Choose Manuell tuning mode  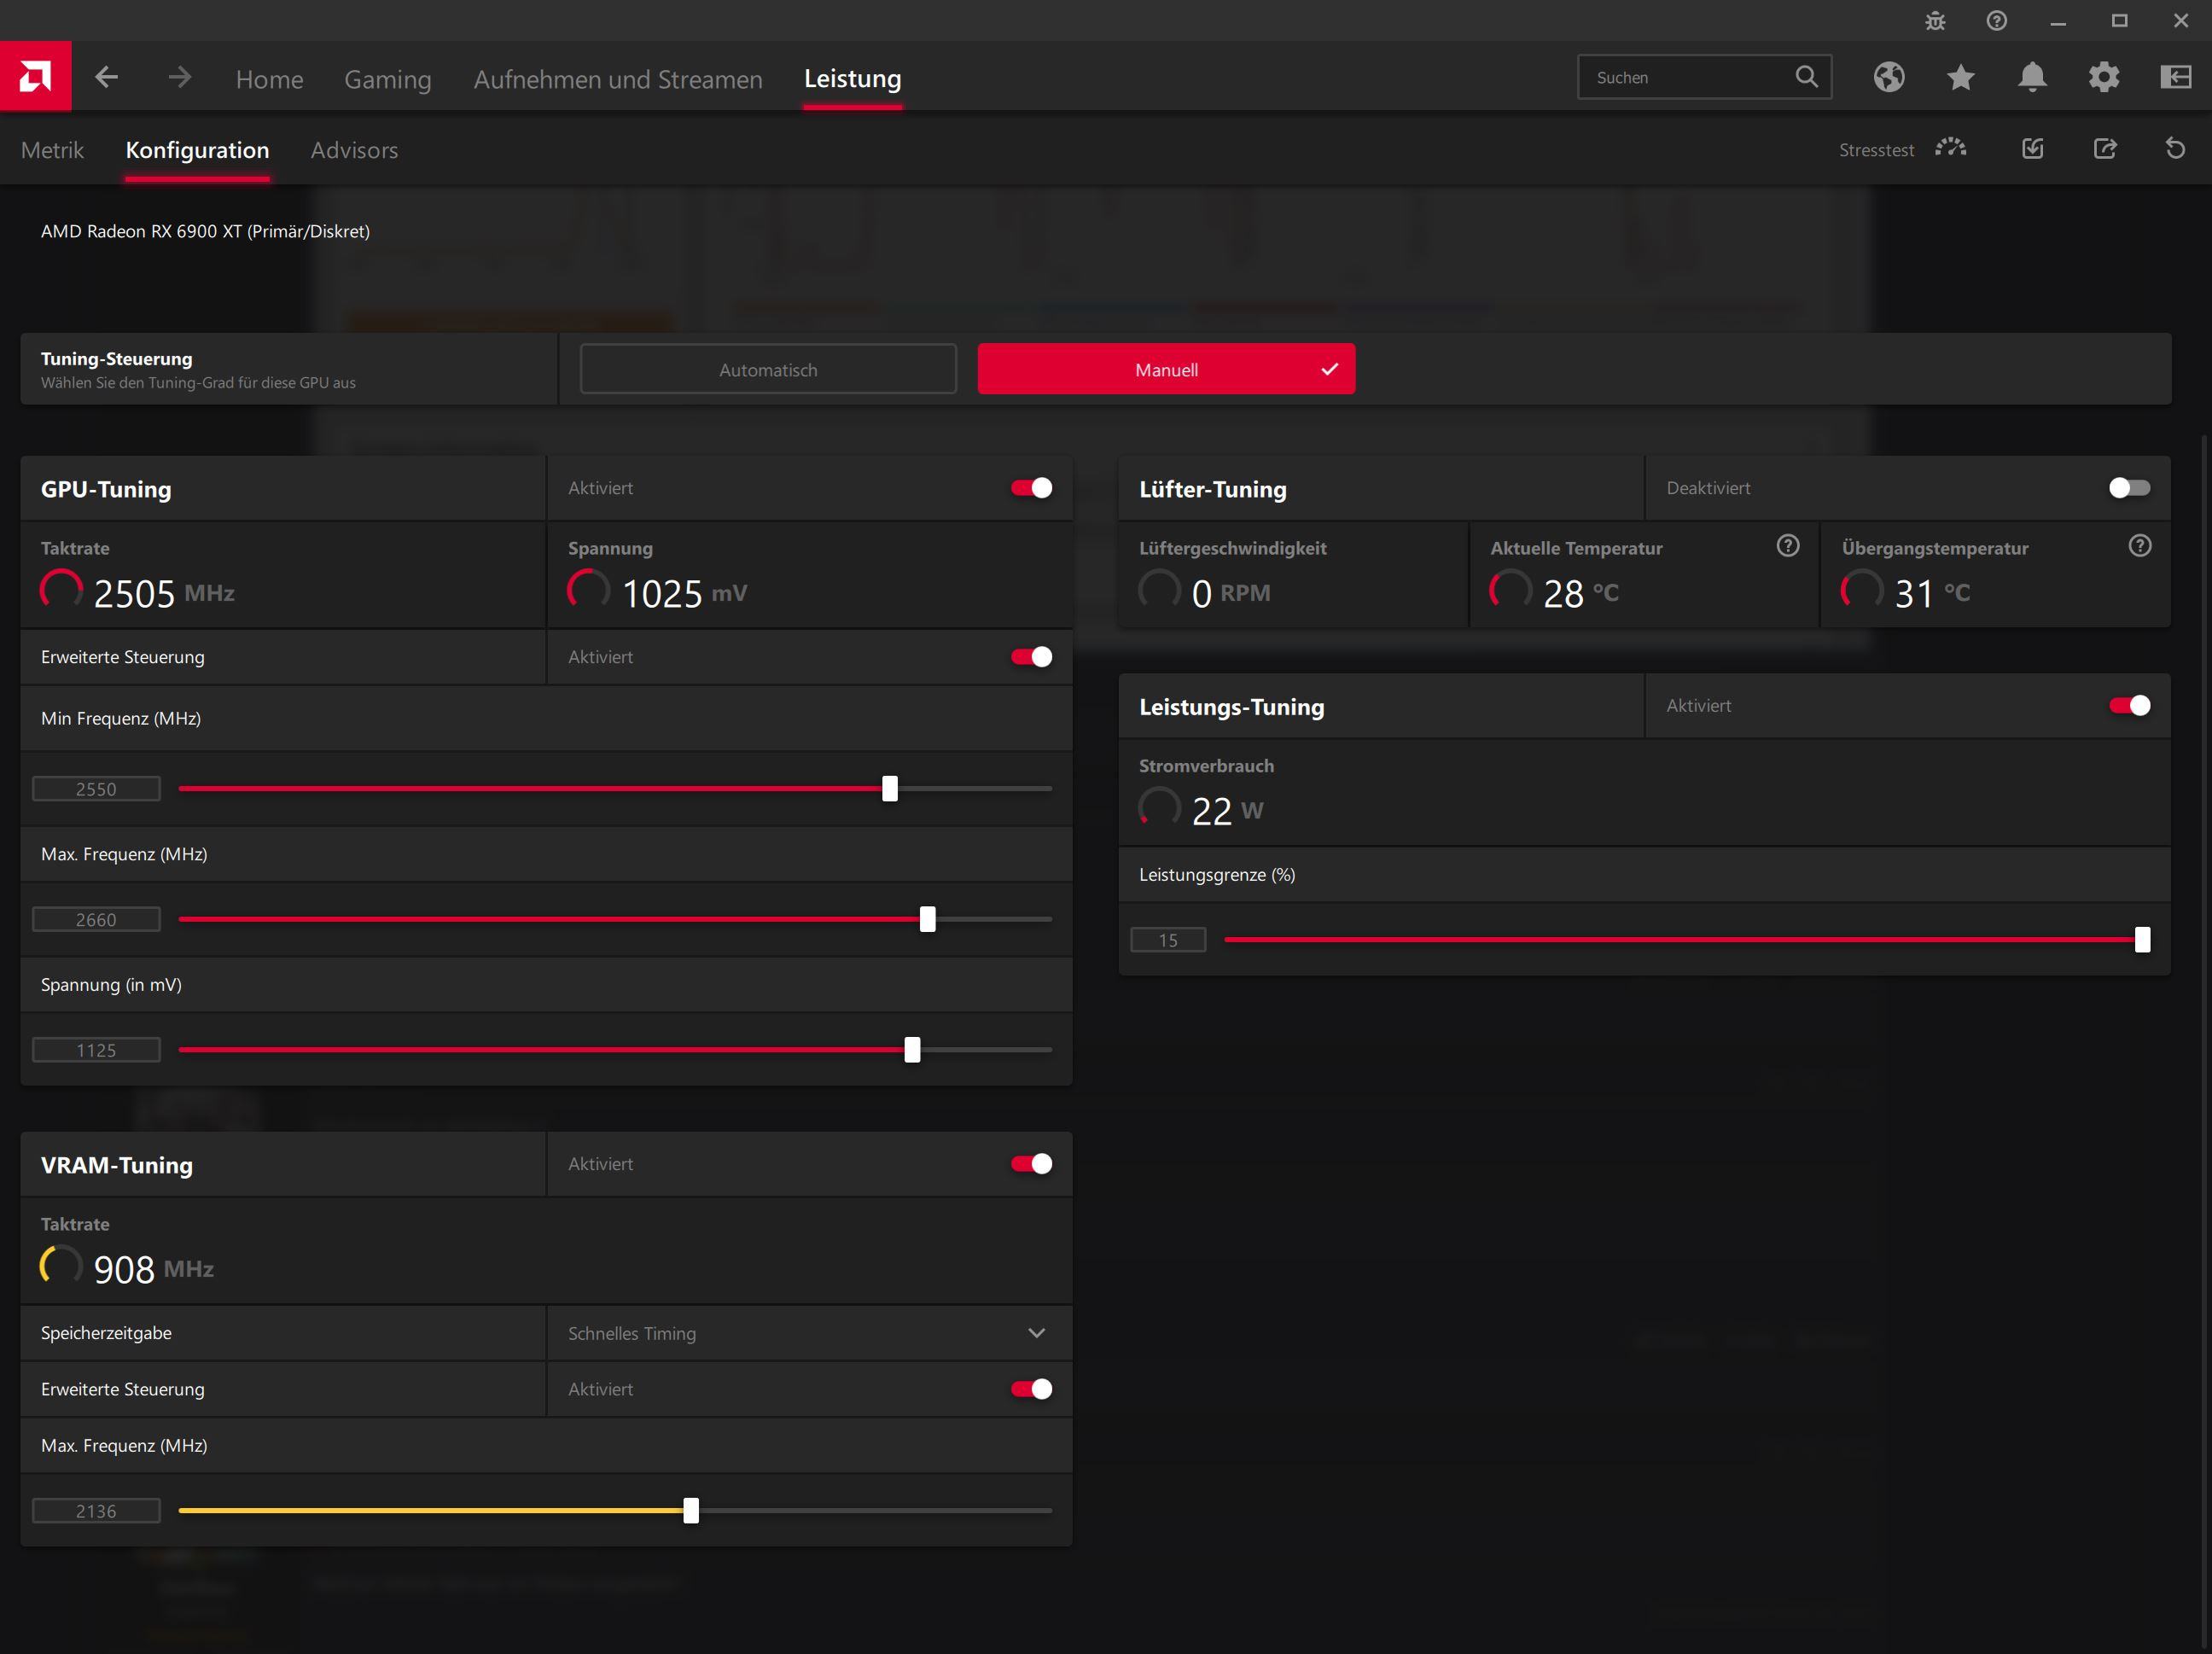1166,369
